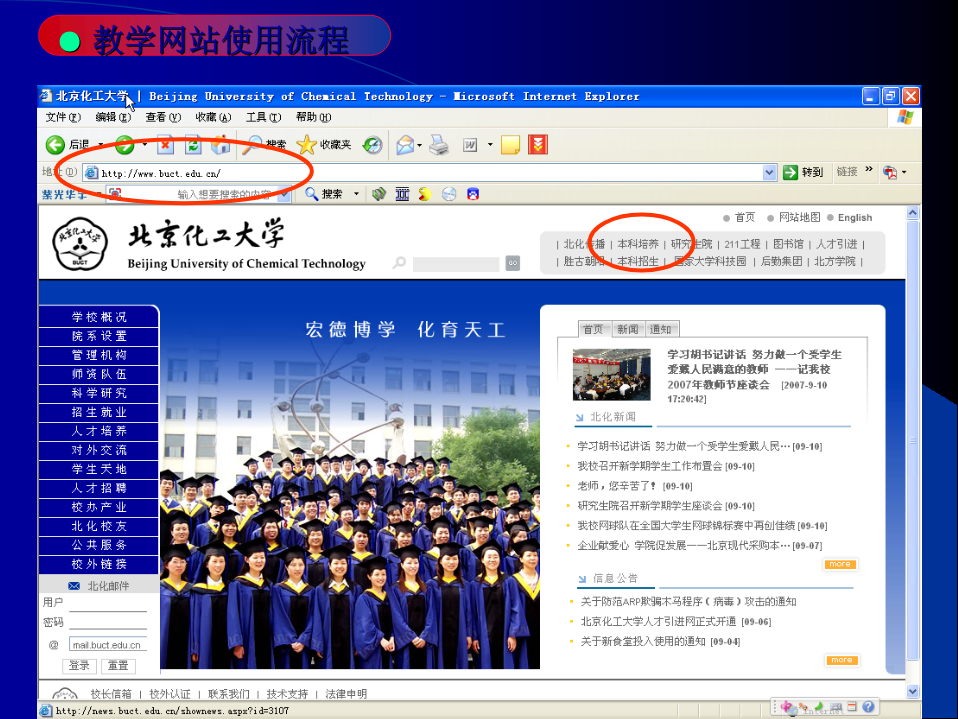This screenshot has height=719, width=958.
Task: Click the 登录 login button
Action: [79, 666]
